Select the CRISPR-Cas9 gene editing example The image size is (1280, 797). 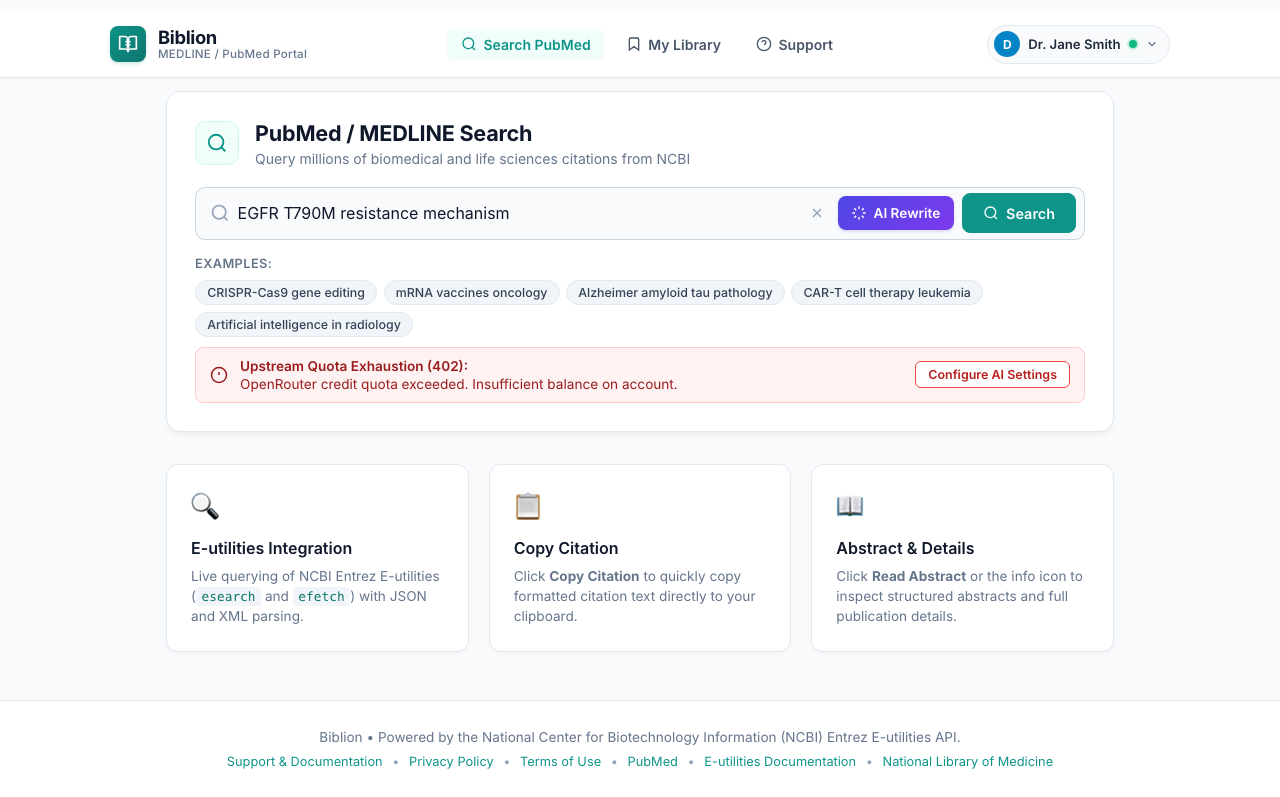click(286, 292)
